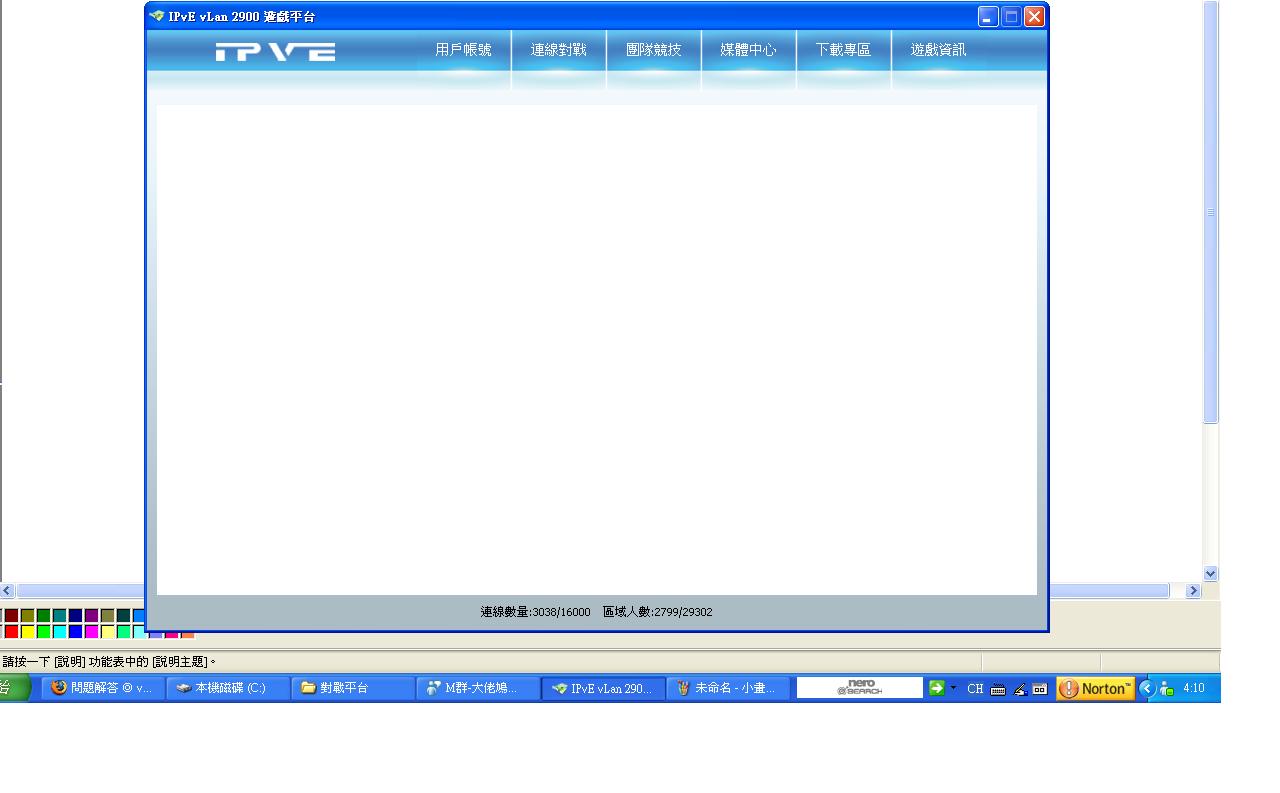
Task: Click the Paint vertical scrollbar down arrow
Action: pos(1211,573)
